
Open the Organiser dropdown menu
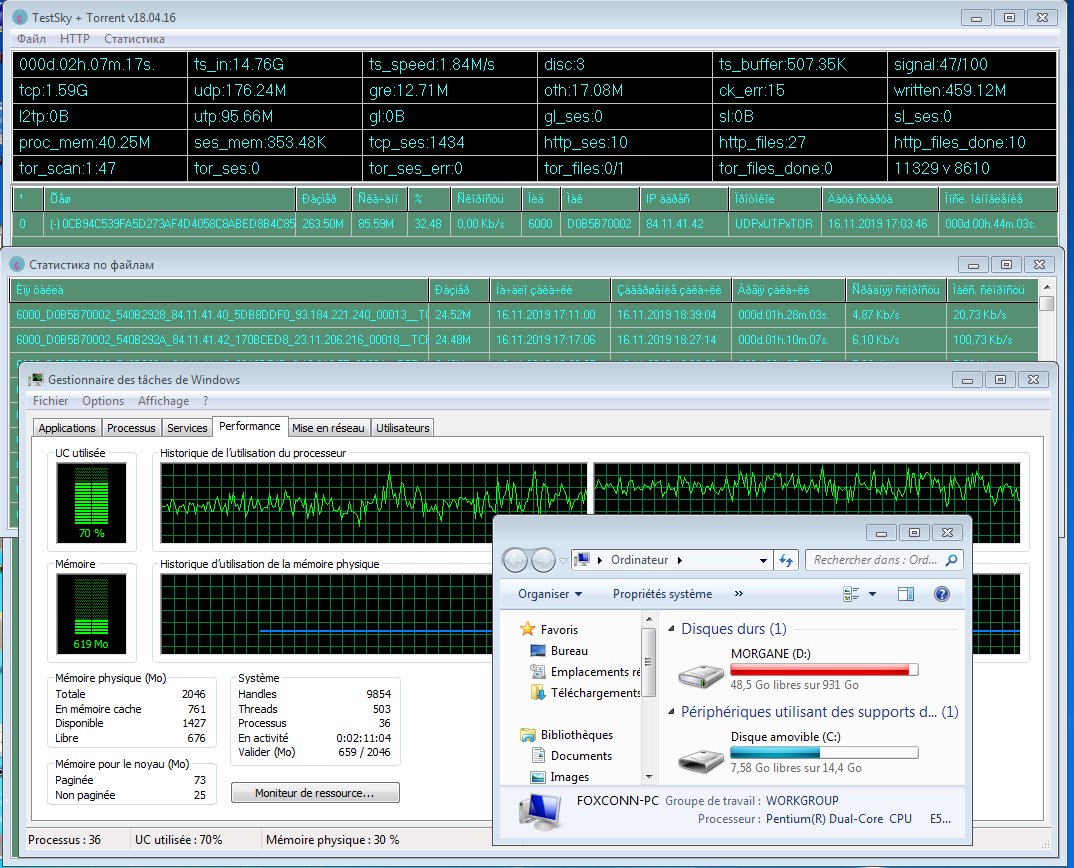coord(550,594)
